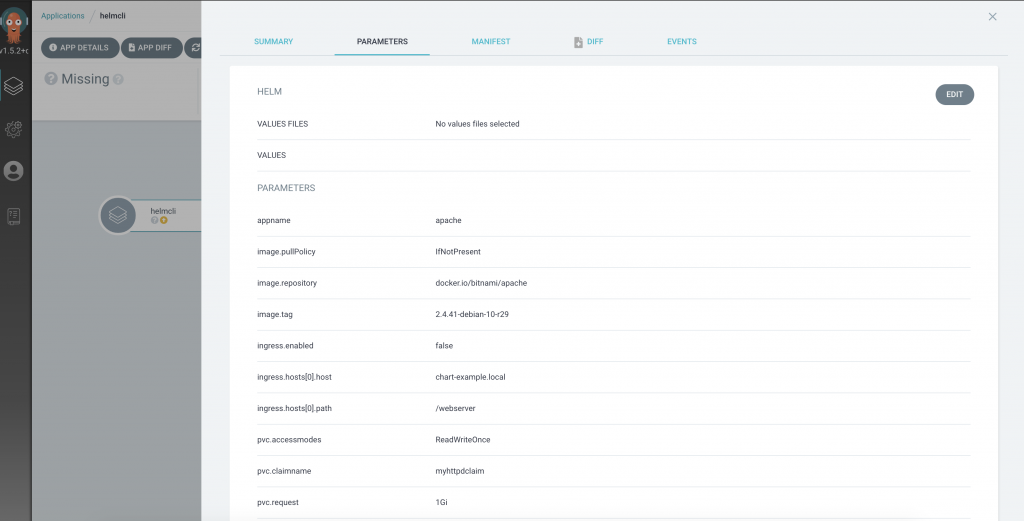Click the '2.4.41-debian-10-r29' value
This screenshot has height=521, width=1024.
click(472, 315)
